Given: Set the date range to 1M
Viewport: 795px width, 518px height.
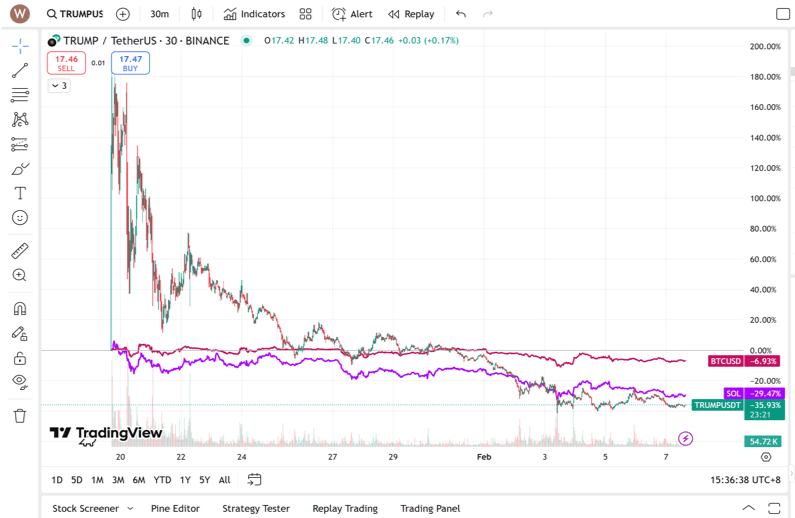Looking at the screenshot, I should [x=97, y=480].
